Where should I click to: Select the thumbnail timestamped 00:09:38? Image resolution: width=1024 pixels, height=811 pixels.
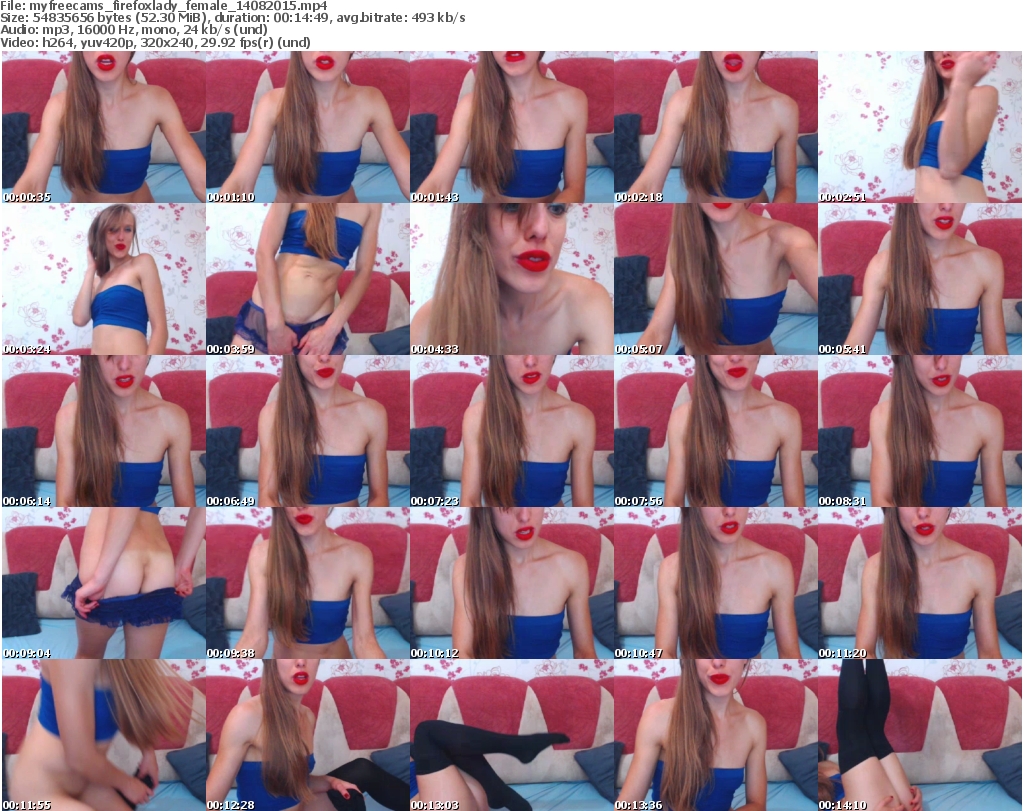pos(308,583)
